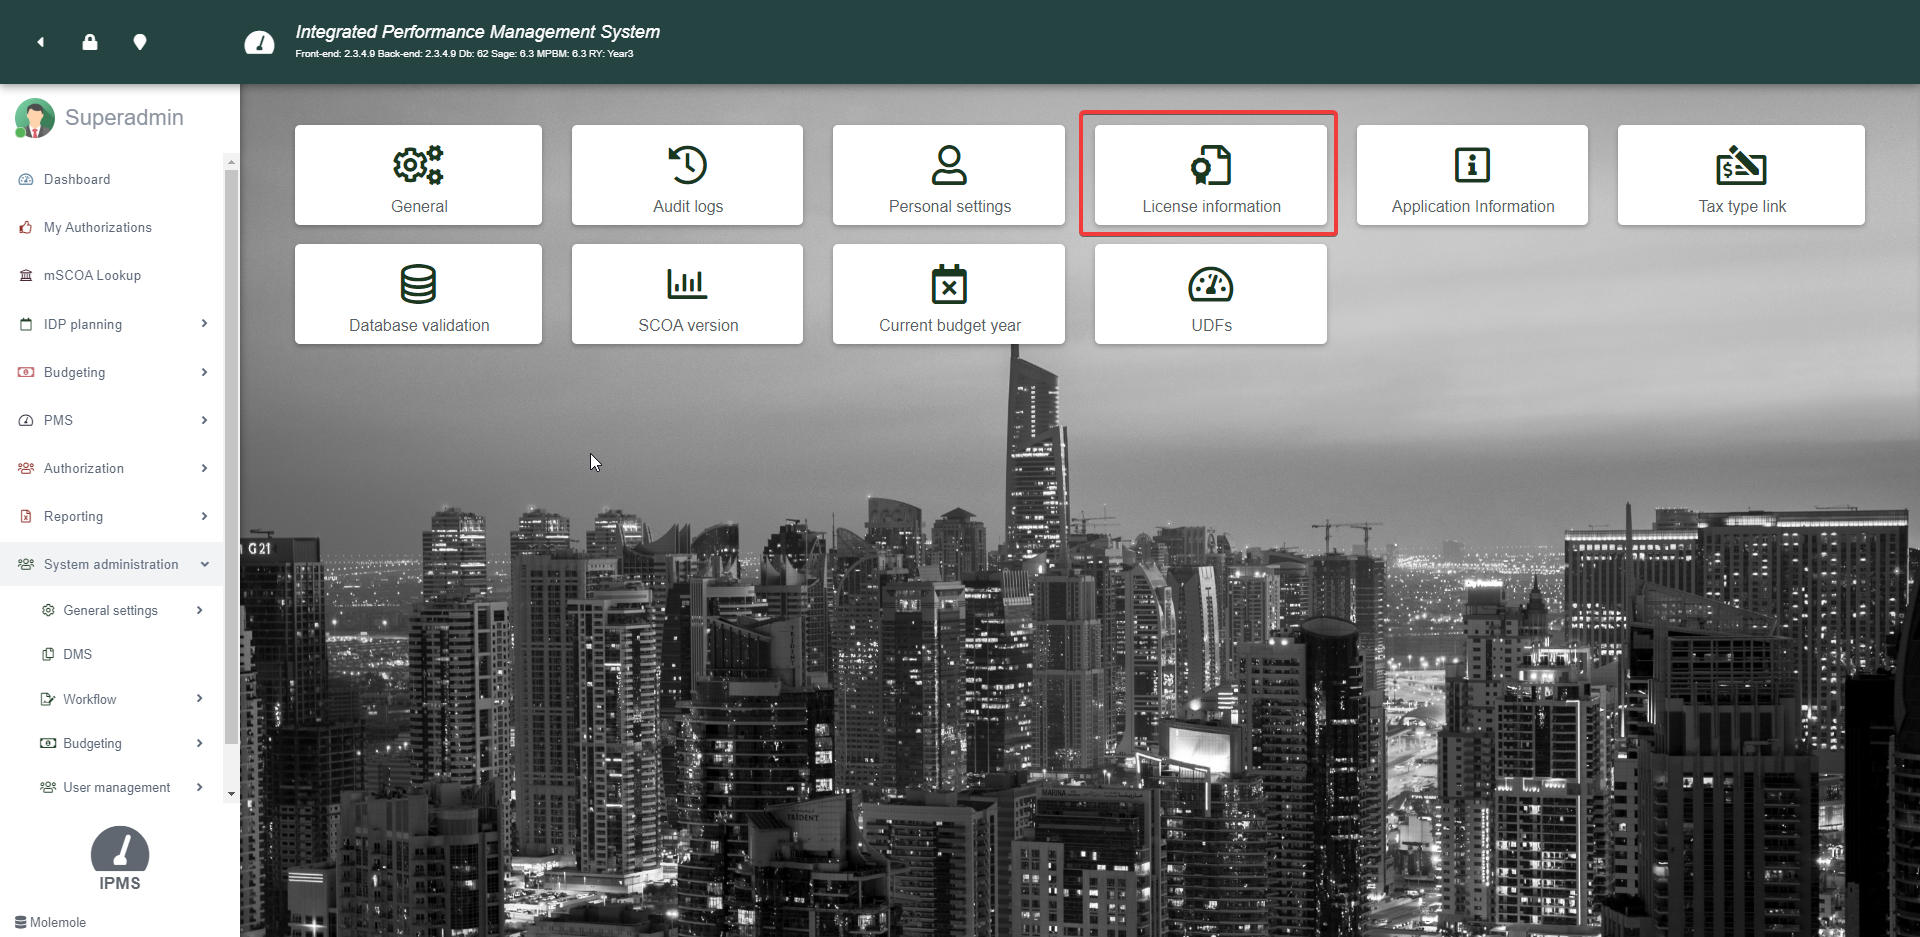Click the Authorization users icon in sidebar
This screenshot has height=937, width=1920.
26,468
